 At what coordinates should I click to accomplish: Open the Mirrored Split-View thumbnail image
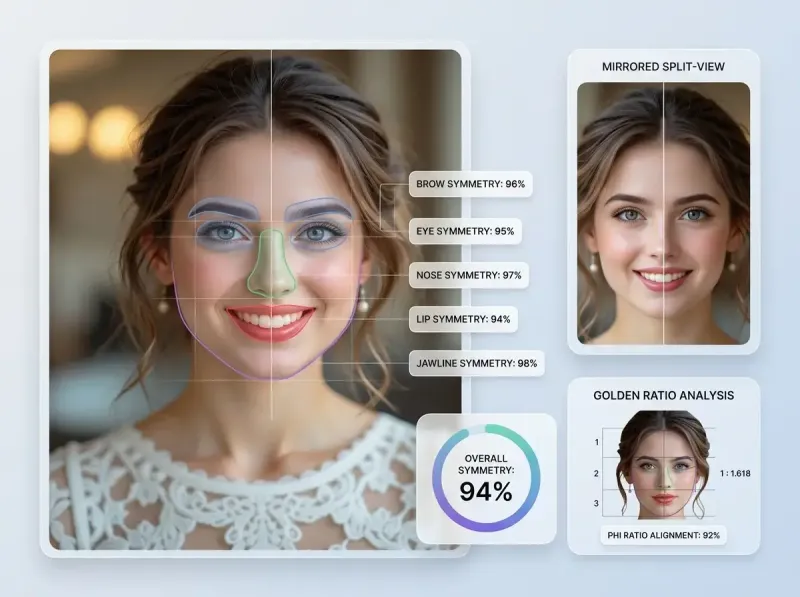pyautogui.click(x=663, y=213)
